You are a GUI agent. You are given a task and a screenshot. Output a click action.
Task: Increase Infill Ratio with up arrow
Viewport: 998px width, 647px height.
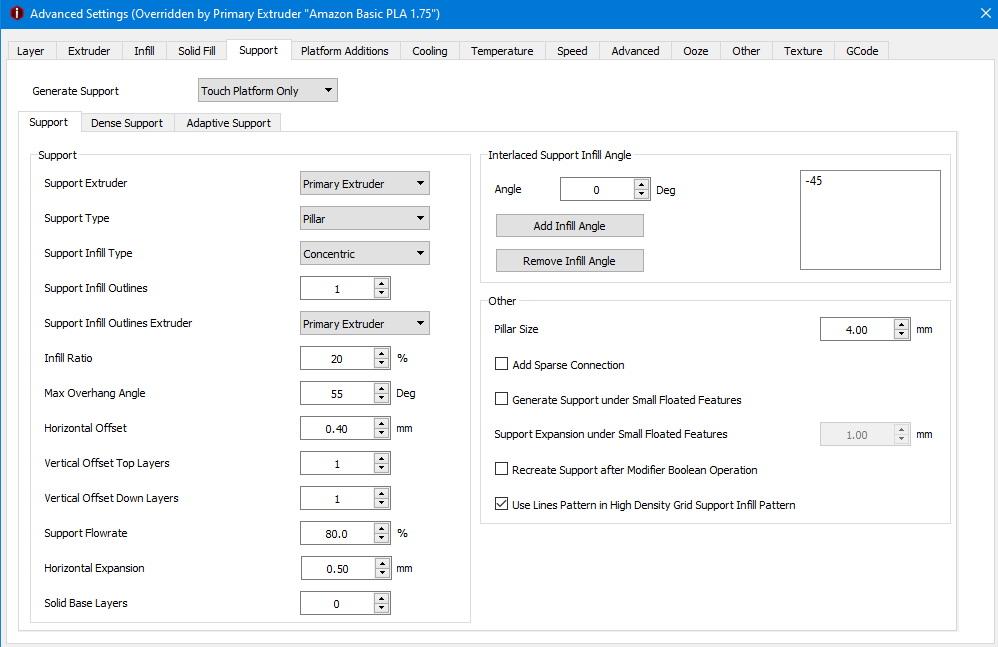tap(381, 353)
